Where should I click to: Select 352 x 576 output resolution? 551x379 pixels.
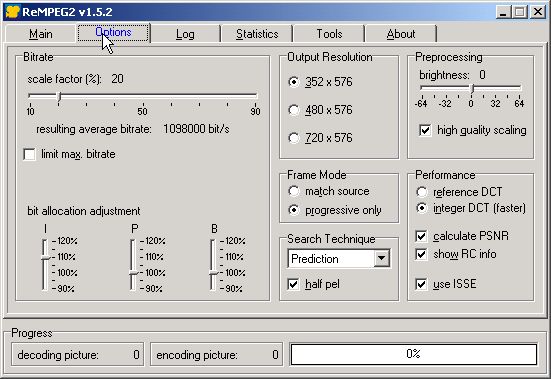[x=294, y=82]
